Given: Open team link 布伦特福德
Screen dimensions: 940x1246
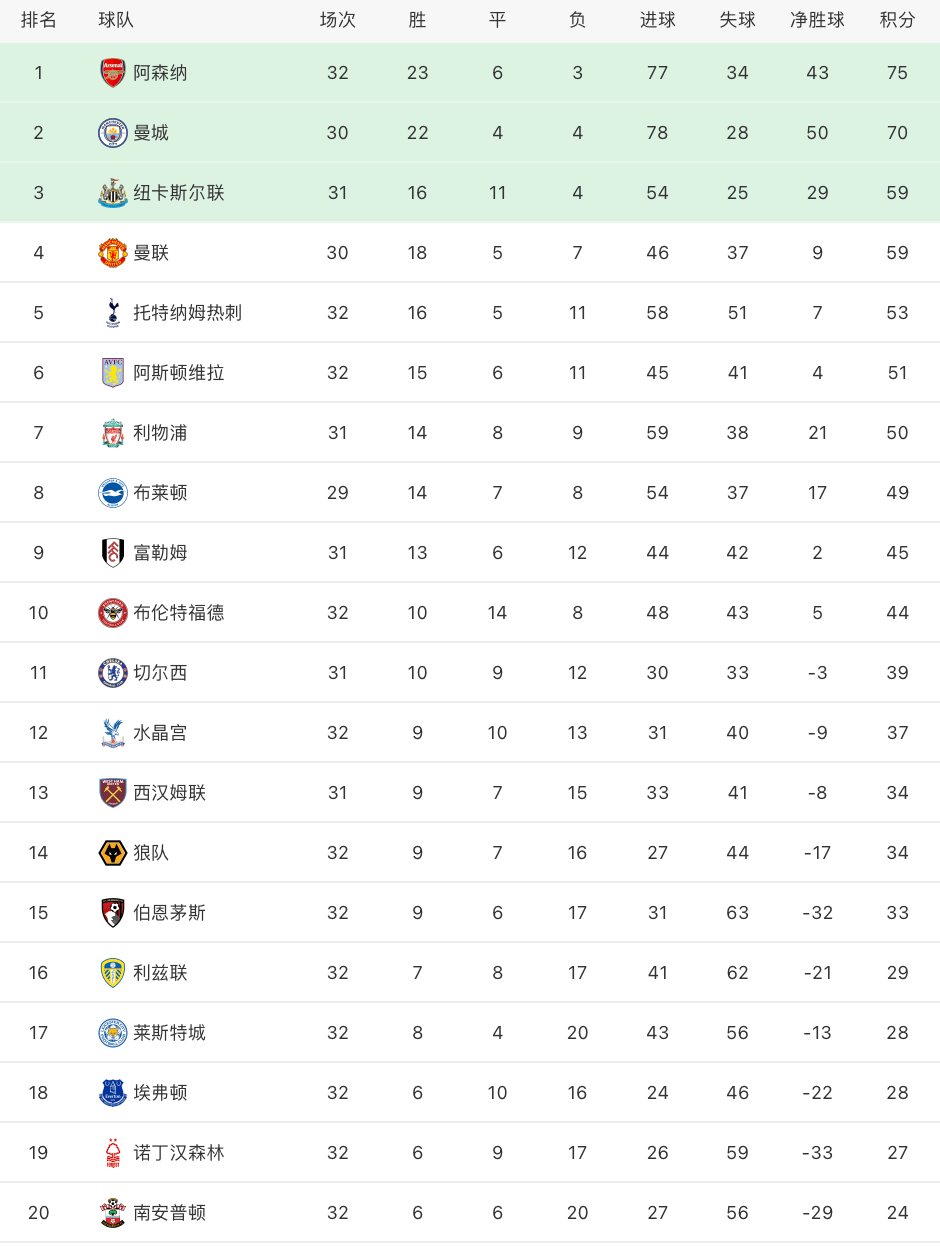Looking at the screenshot, I should click(179, 613).
